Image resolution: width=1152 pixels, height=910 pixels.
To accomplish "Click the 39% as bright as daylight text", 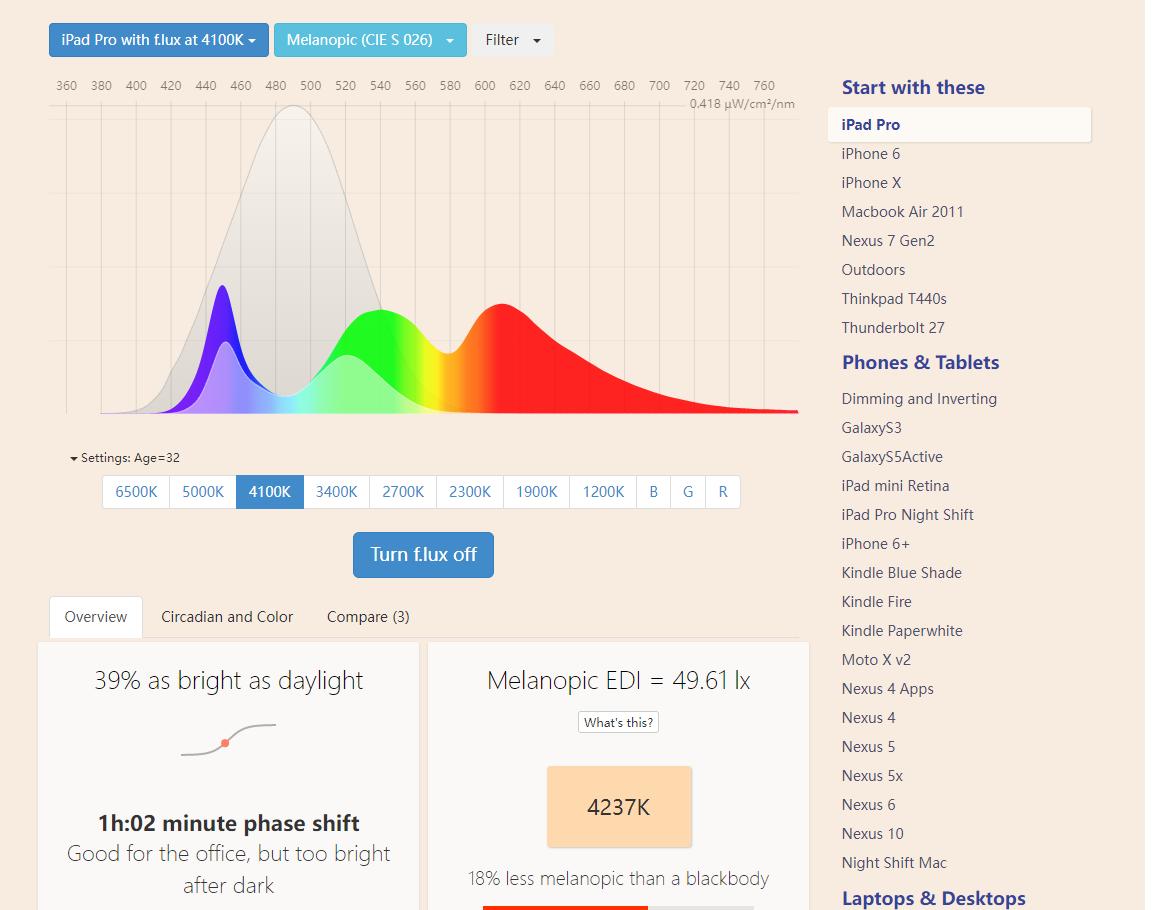I will click(228, 681).
